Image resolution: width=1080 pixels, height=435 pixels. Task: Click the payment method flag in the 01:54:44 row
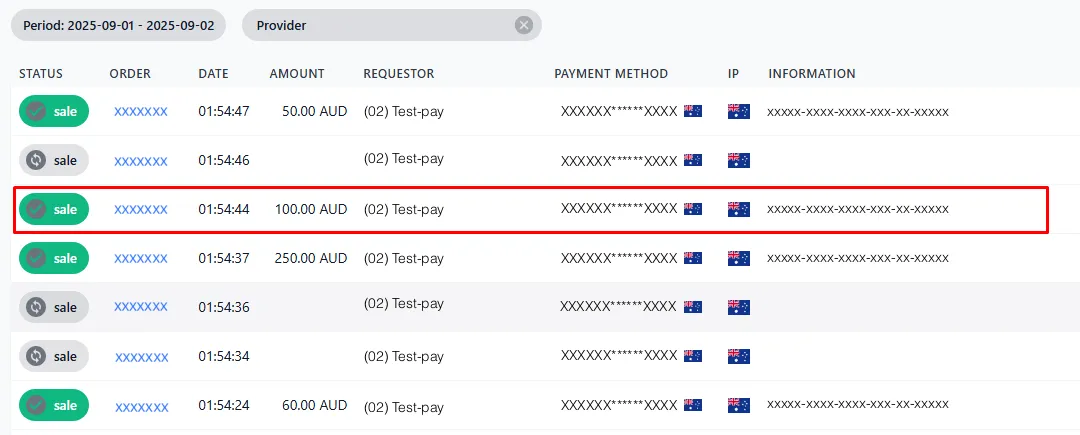click(693, 209)
